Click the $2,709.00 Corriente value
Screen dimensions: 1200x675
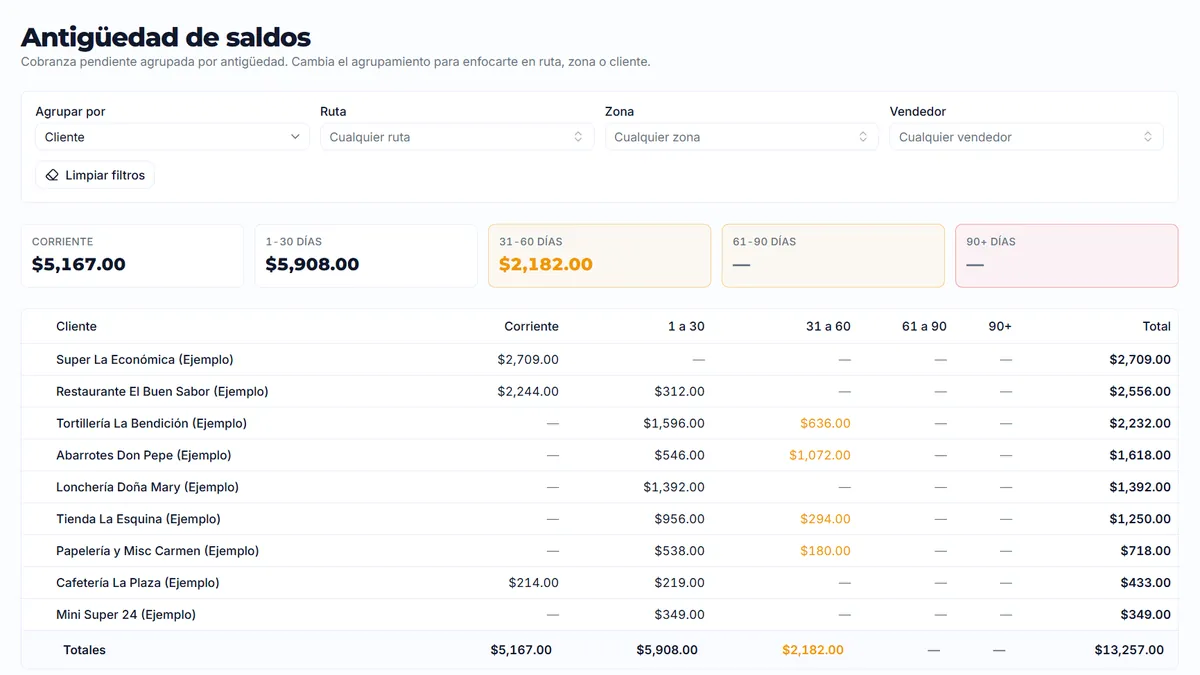tap(528, 360)
